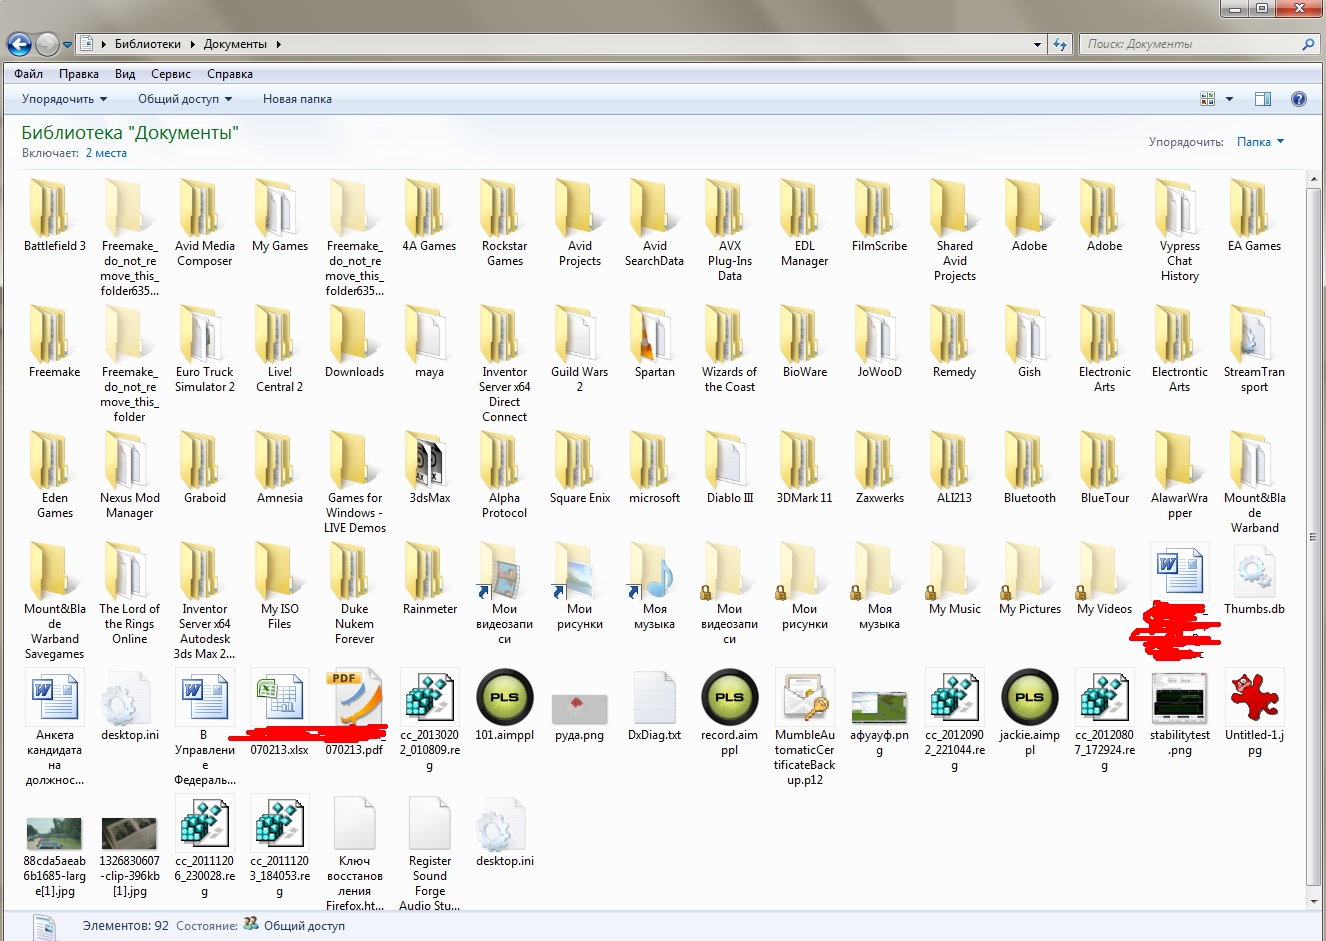Select the Rainmeter folder
The height and width of the screenshot is (941, 1326).
430,578
